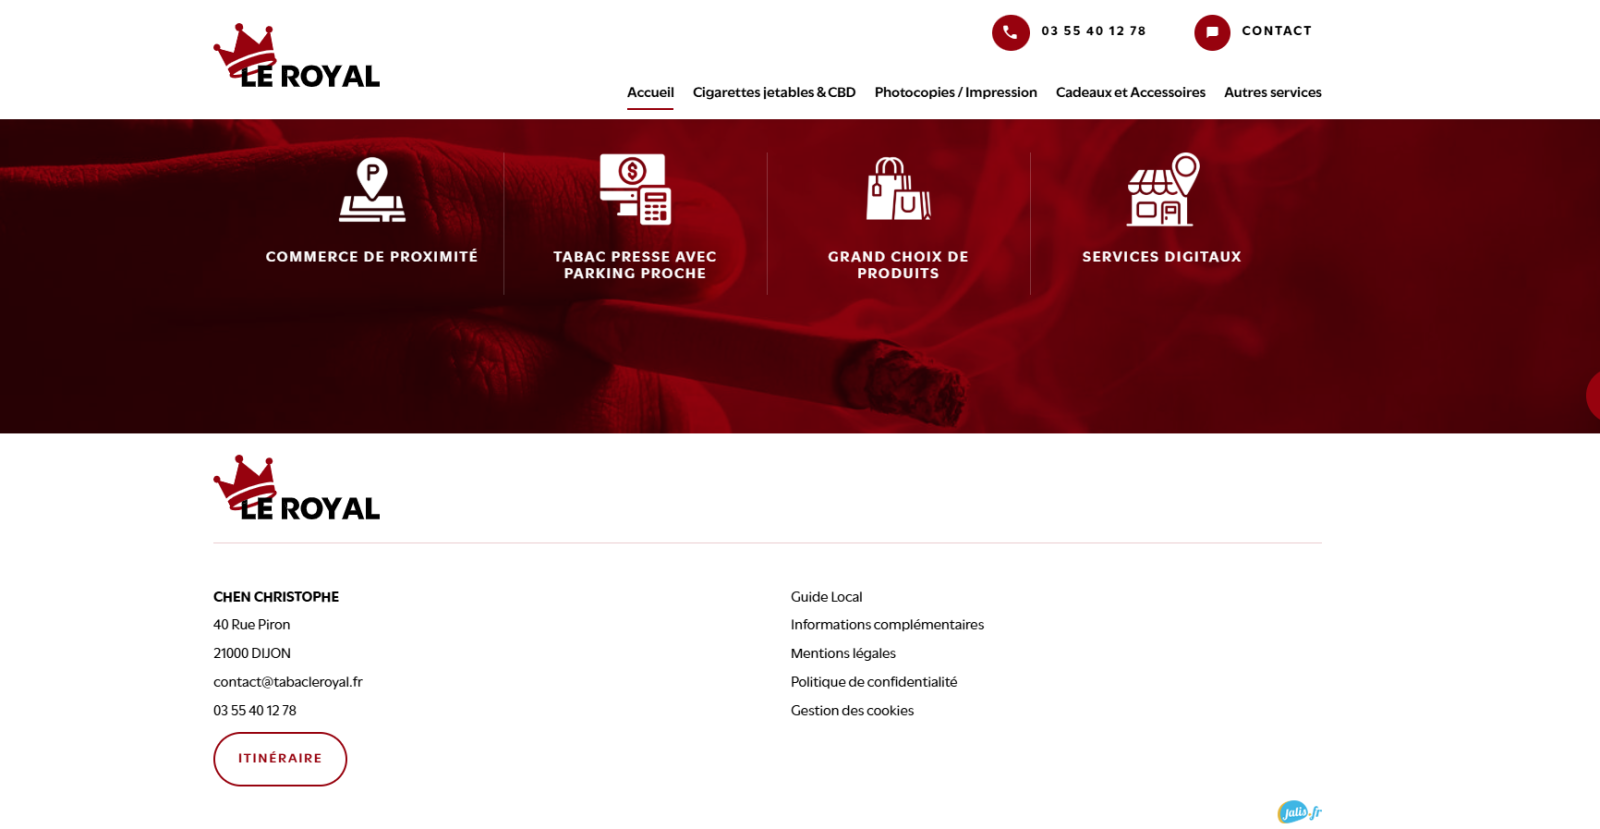Viewport: 1600px width, 829px height.
Task: Click the Le Royal crown logo in header
Action: tap(296, 57)
